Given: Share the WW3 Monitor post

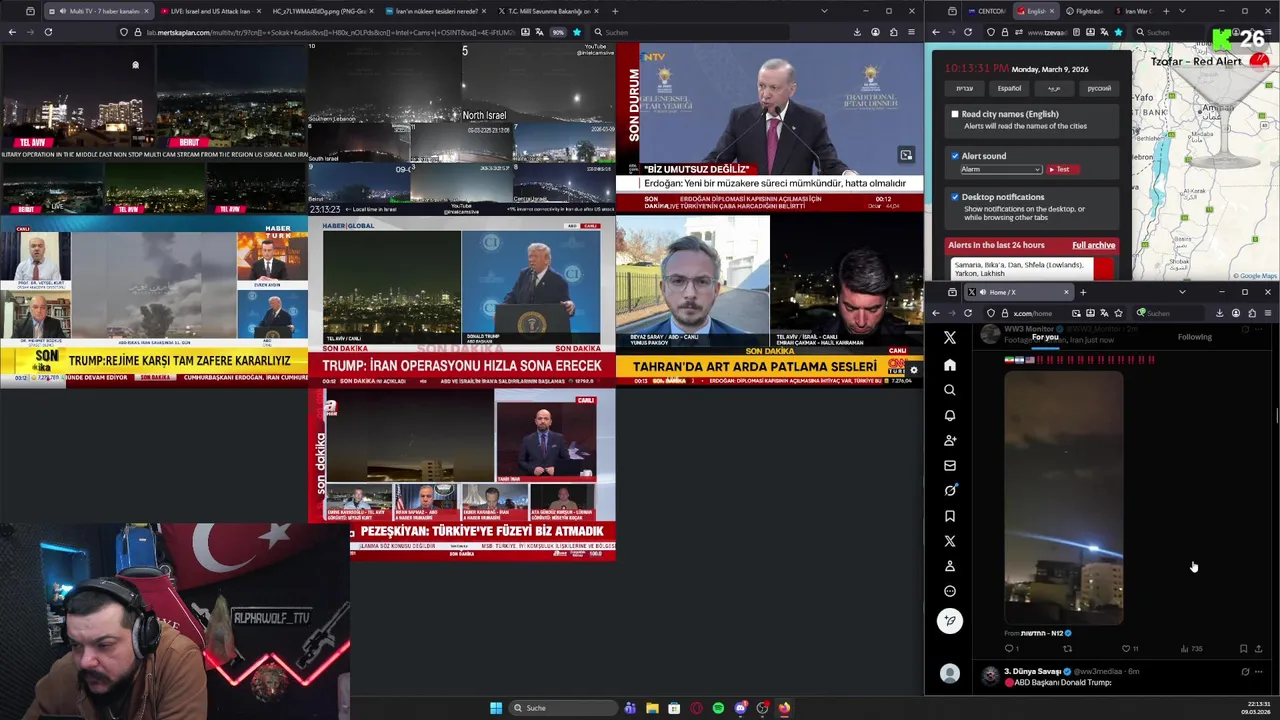Looking at the screenshot, I should (1258, 648).
